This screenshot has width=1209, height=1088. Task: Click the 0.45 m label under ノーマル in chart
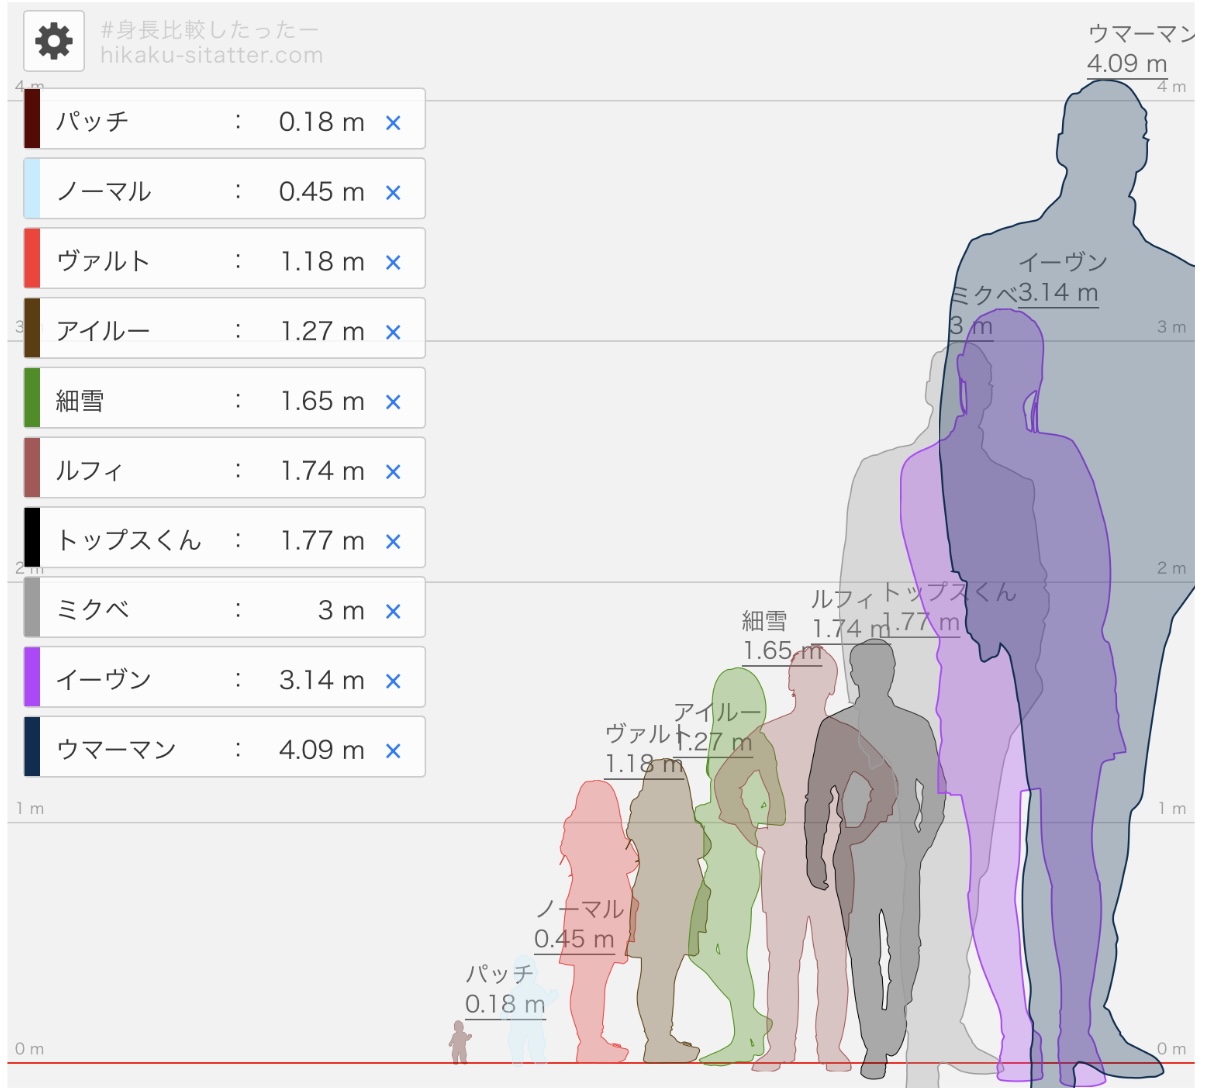(x=573, y=939)
